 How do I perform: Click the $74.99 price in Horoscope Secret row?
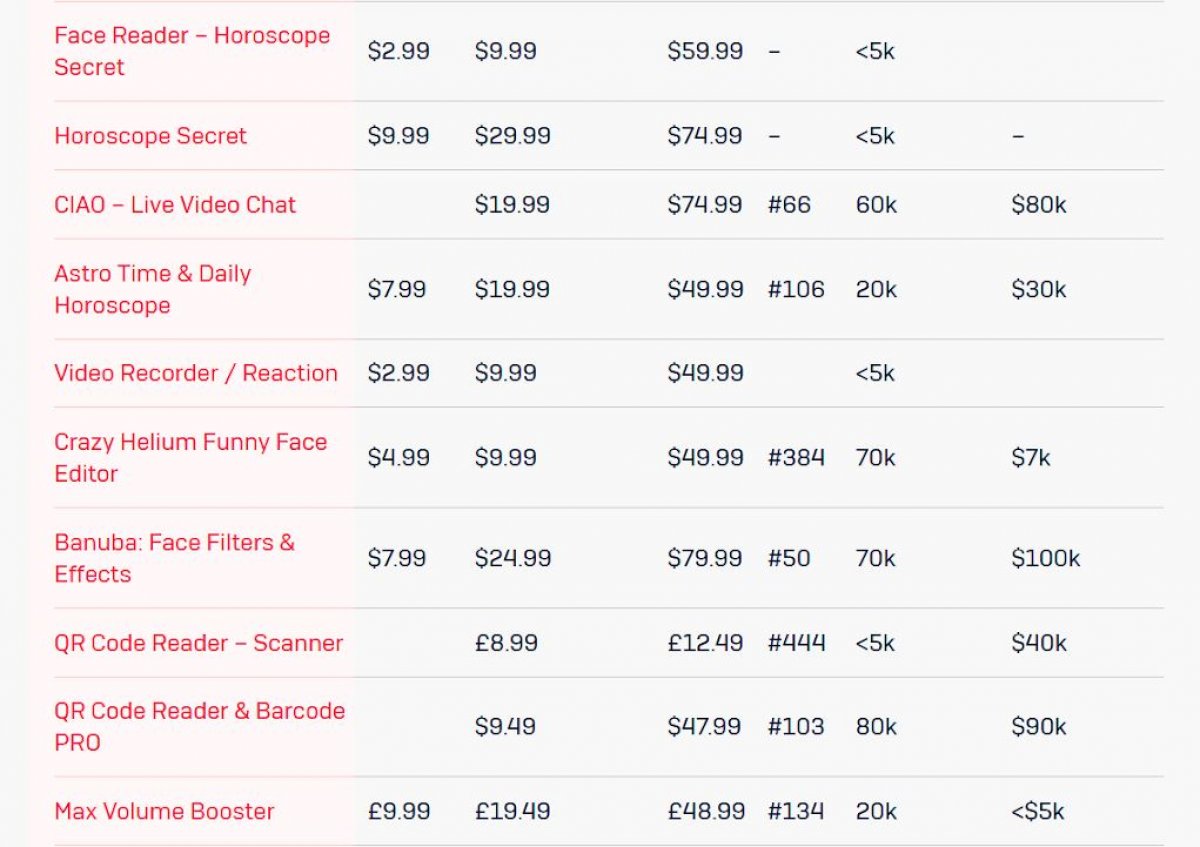(705, 136)
